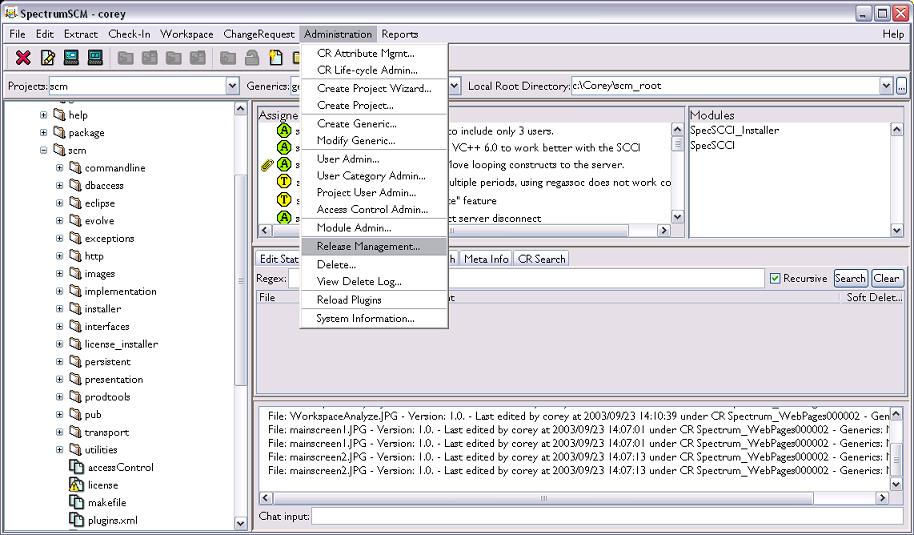Select the license_installer tree item
The height and width of the screenshot is (535, 914).
tap(121, 344)
